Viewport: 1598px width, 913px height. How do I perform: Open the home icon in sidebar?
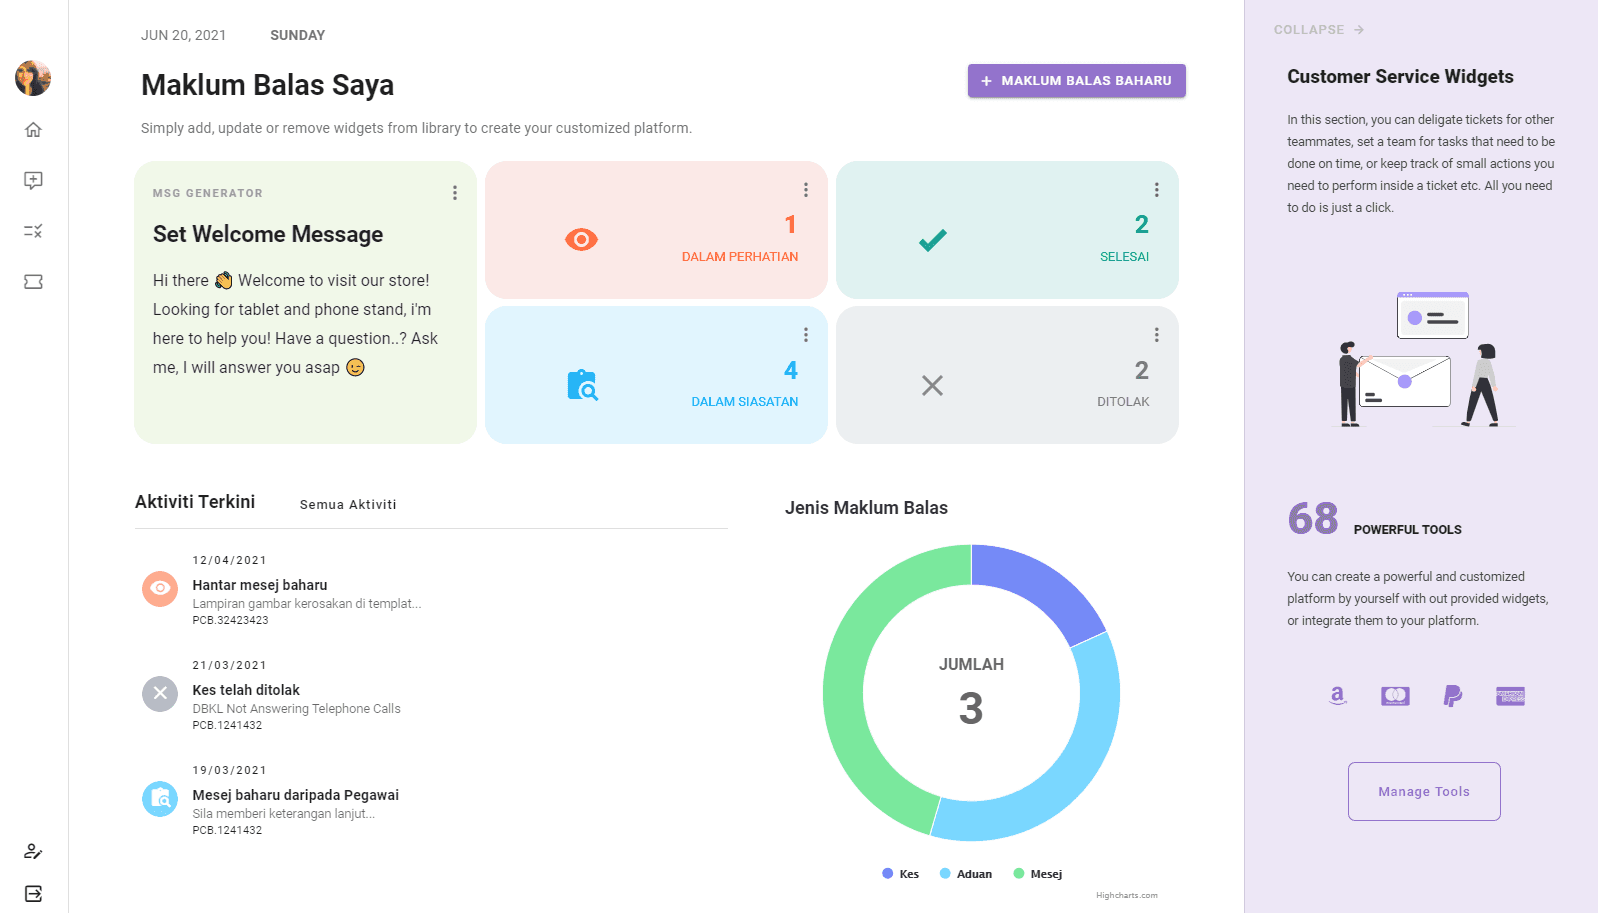pyautogui.click(x=33, y=130)
